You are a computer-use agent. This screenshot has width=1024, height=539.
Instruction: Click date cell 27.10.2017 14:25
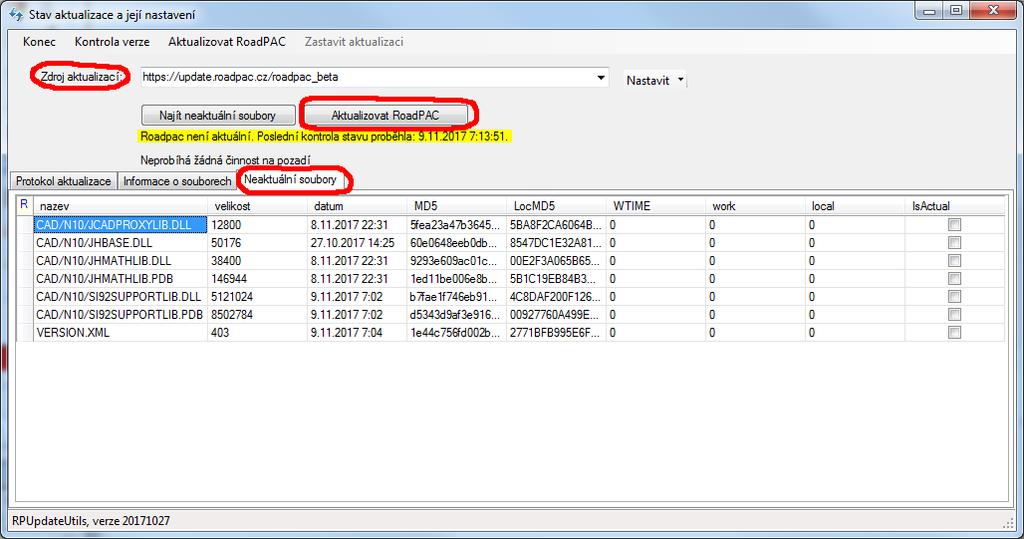(x=357, y=242)
